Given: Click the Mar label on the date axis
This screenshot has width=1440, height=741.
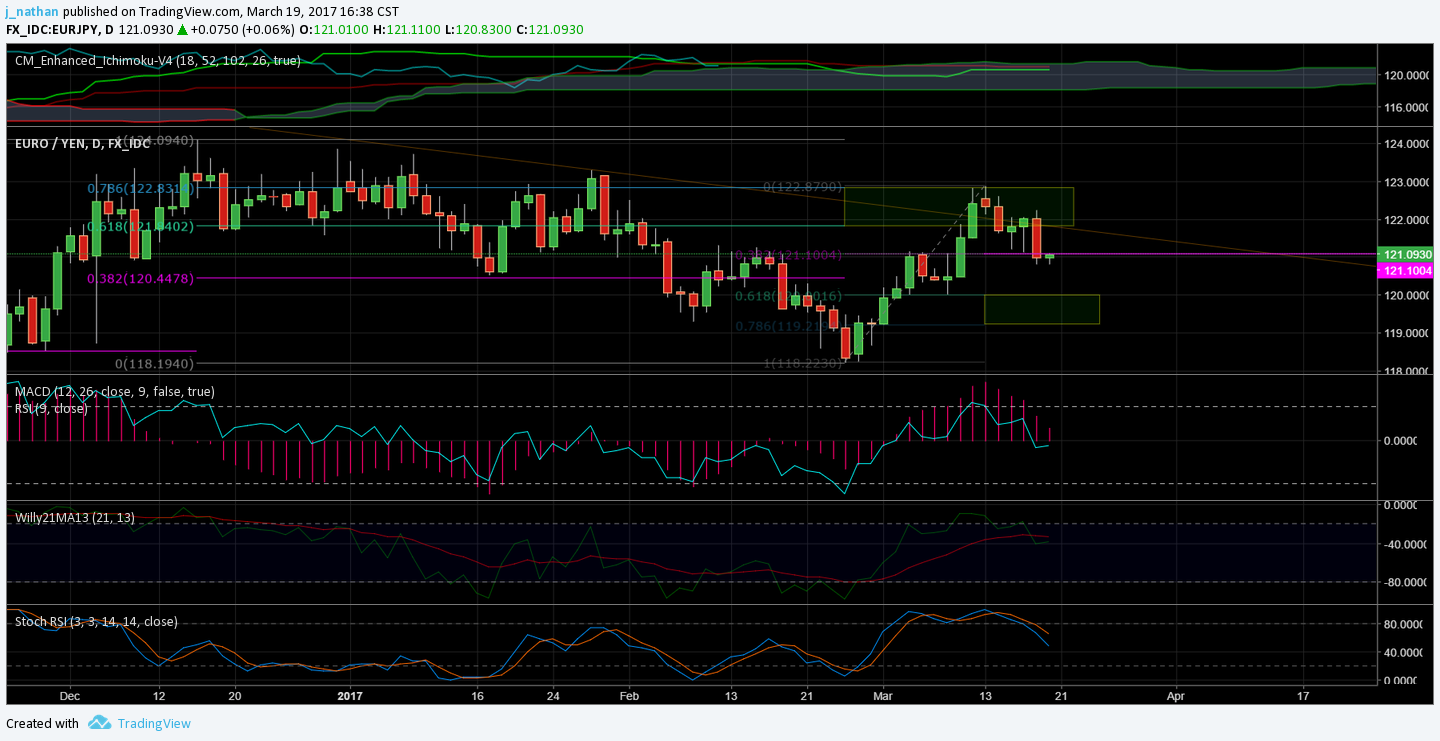Looking at the screenshot, I should (x=883, y=695).
